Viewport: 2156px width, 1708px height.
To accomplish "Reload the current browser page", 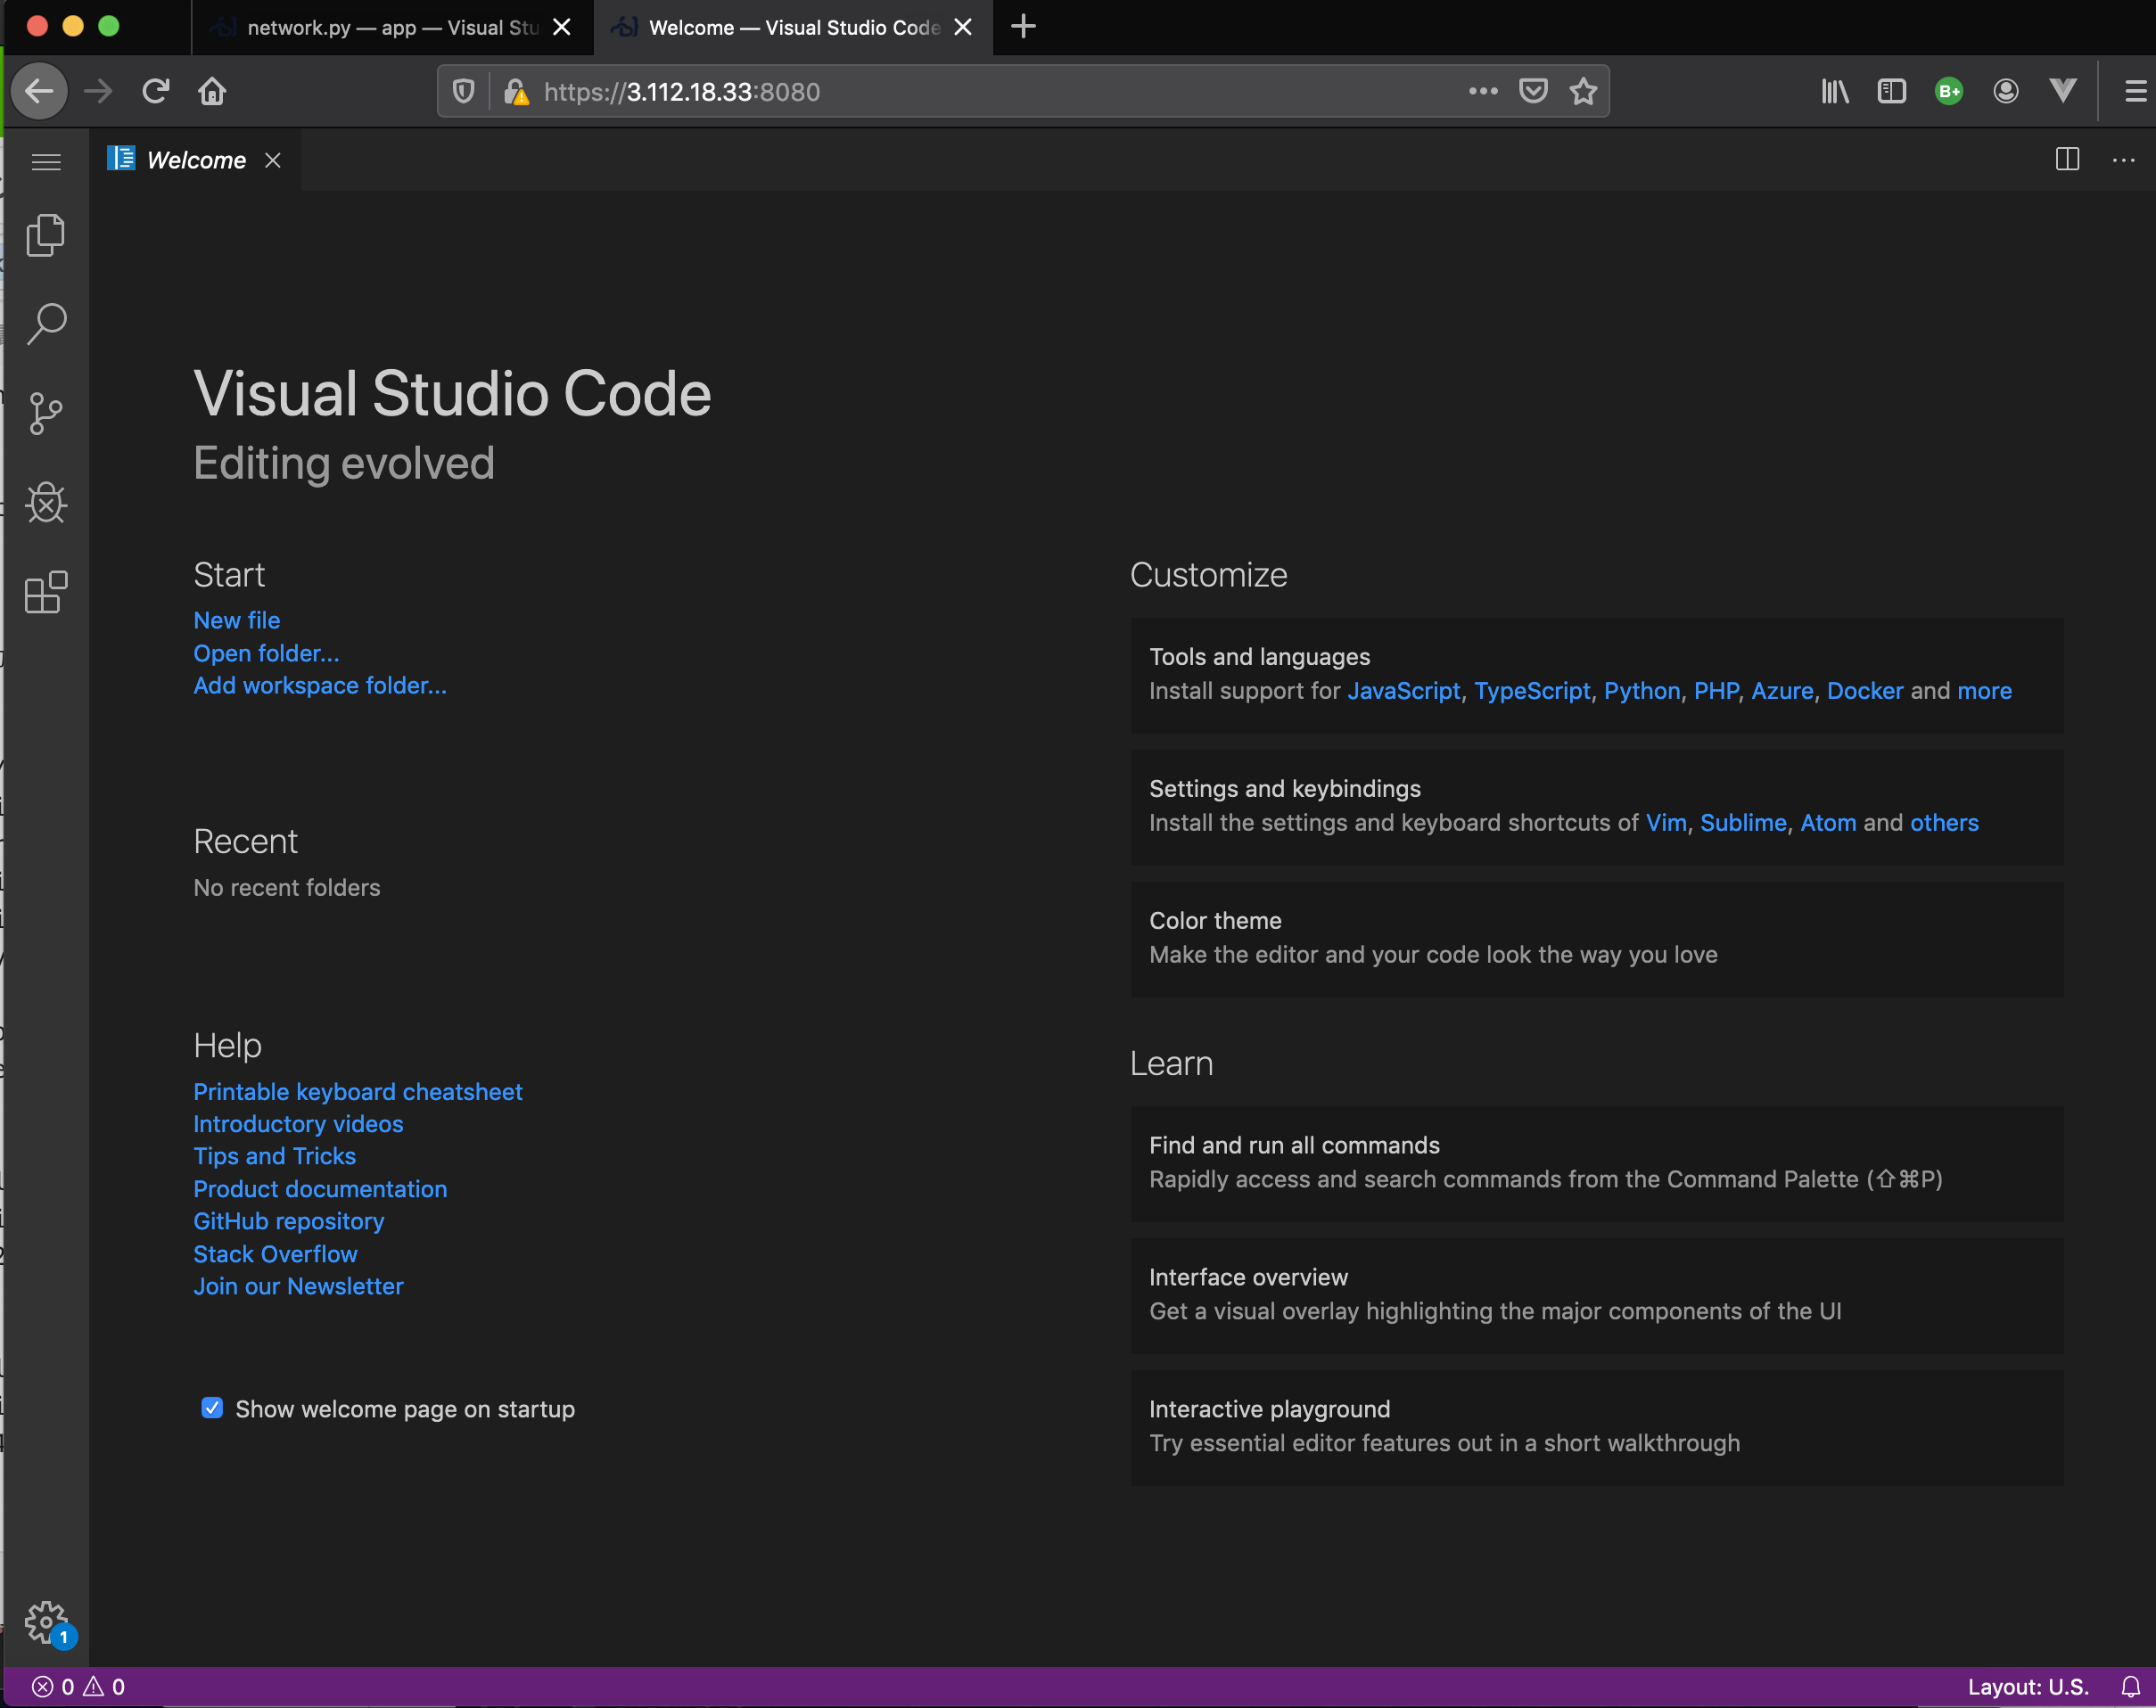I will coord(155,91).
